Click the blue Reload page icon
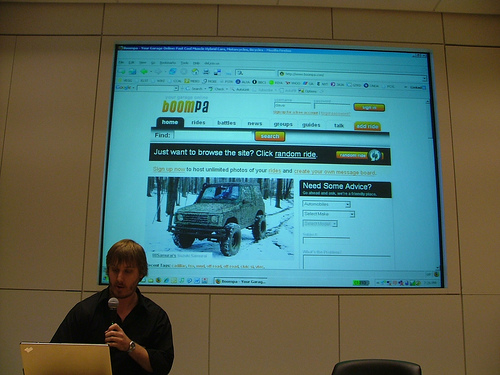Image resolution: width=500 pixels, height=375 pixels. pos(172,71)
